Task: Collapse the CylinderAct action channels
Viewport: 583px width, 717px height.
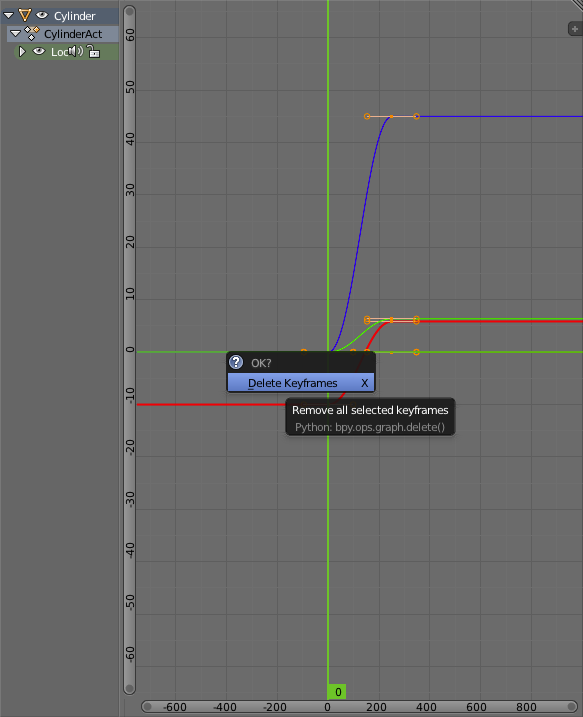Action: pos(16,33)
